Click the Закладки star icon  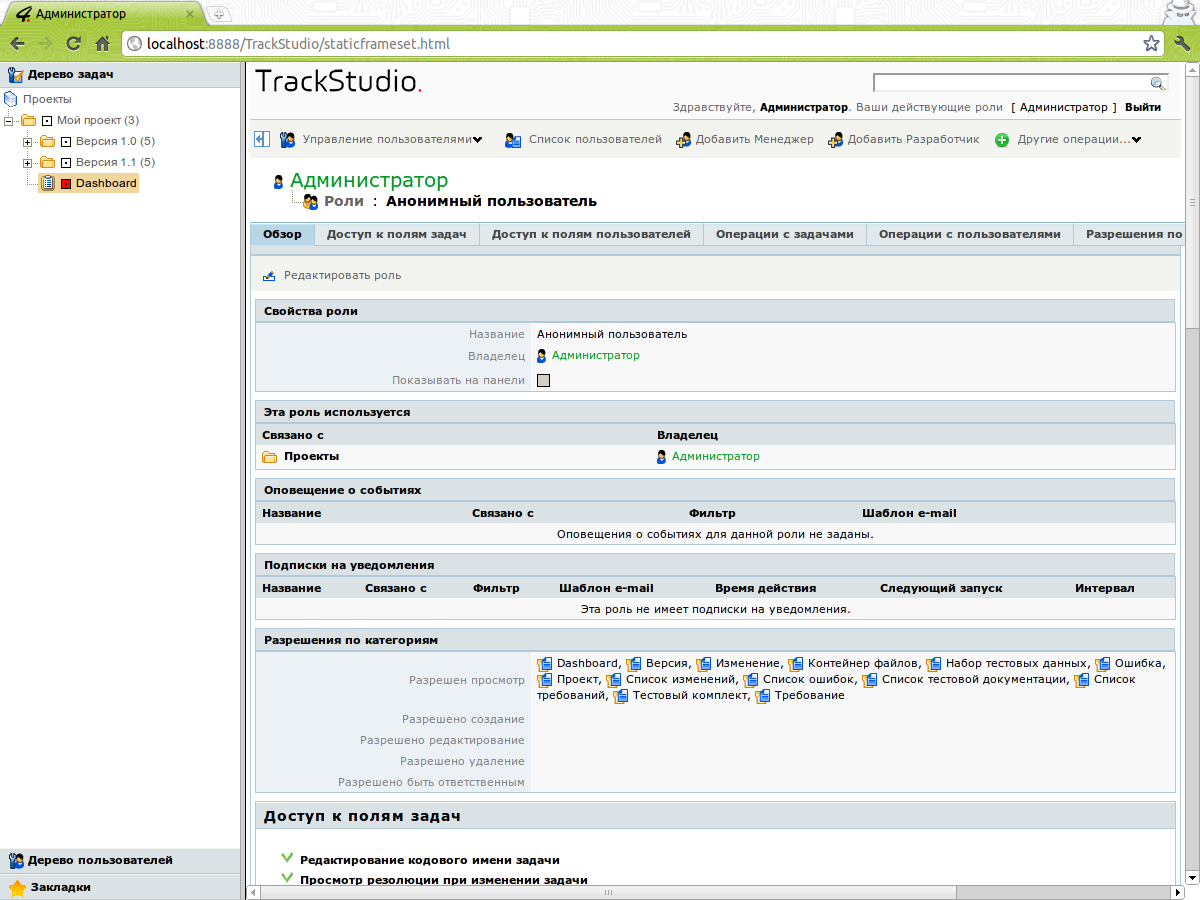[x=17, y=887]
